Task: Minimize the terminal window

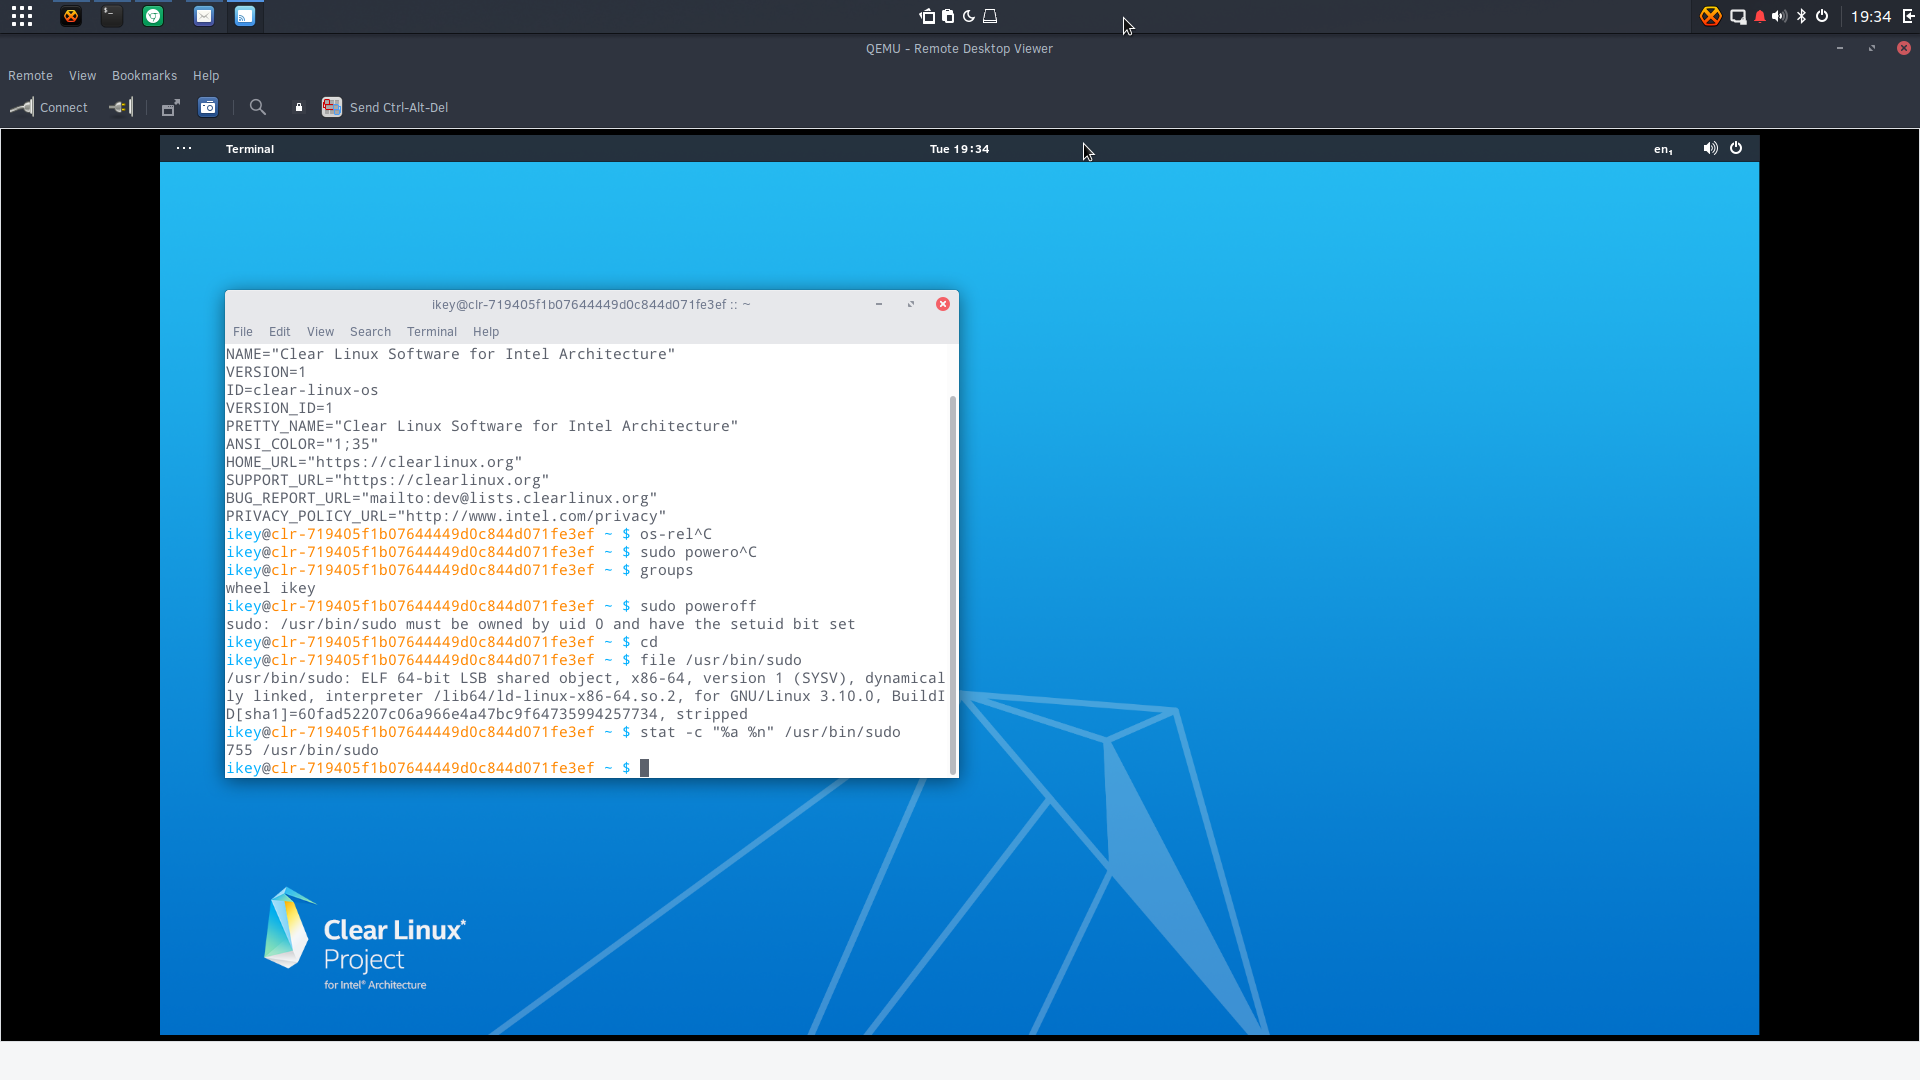Action: [879, 304]
